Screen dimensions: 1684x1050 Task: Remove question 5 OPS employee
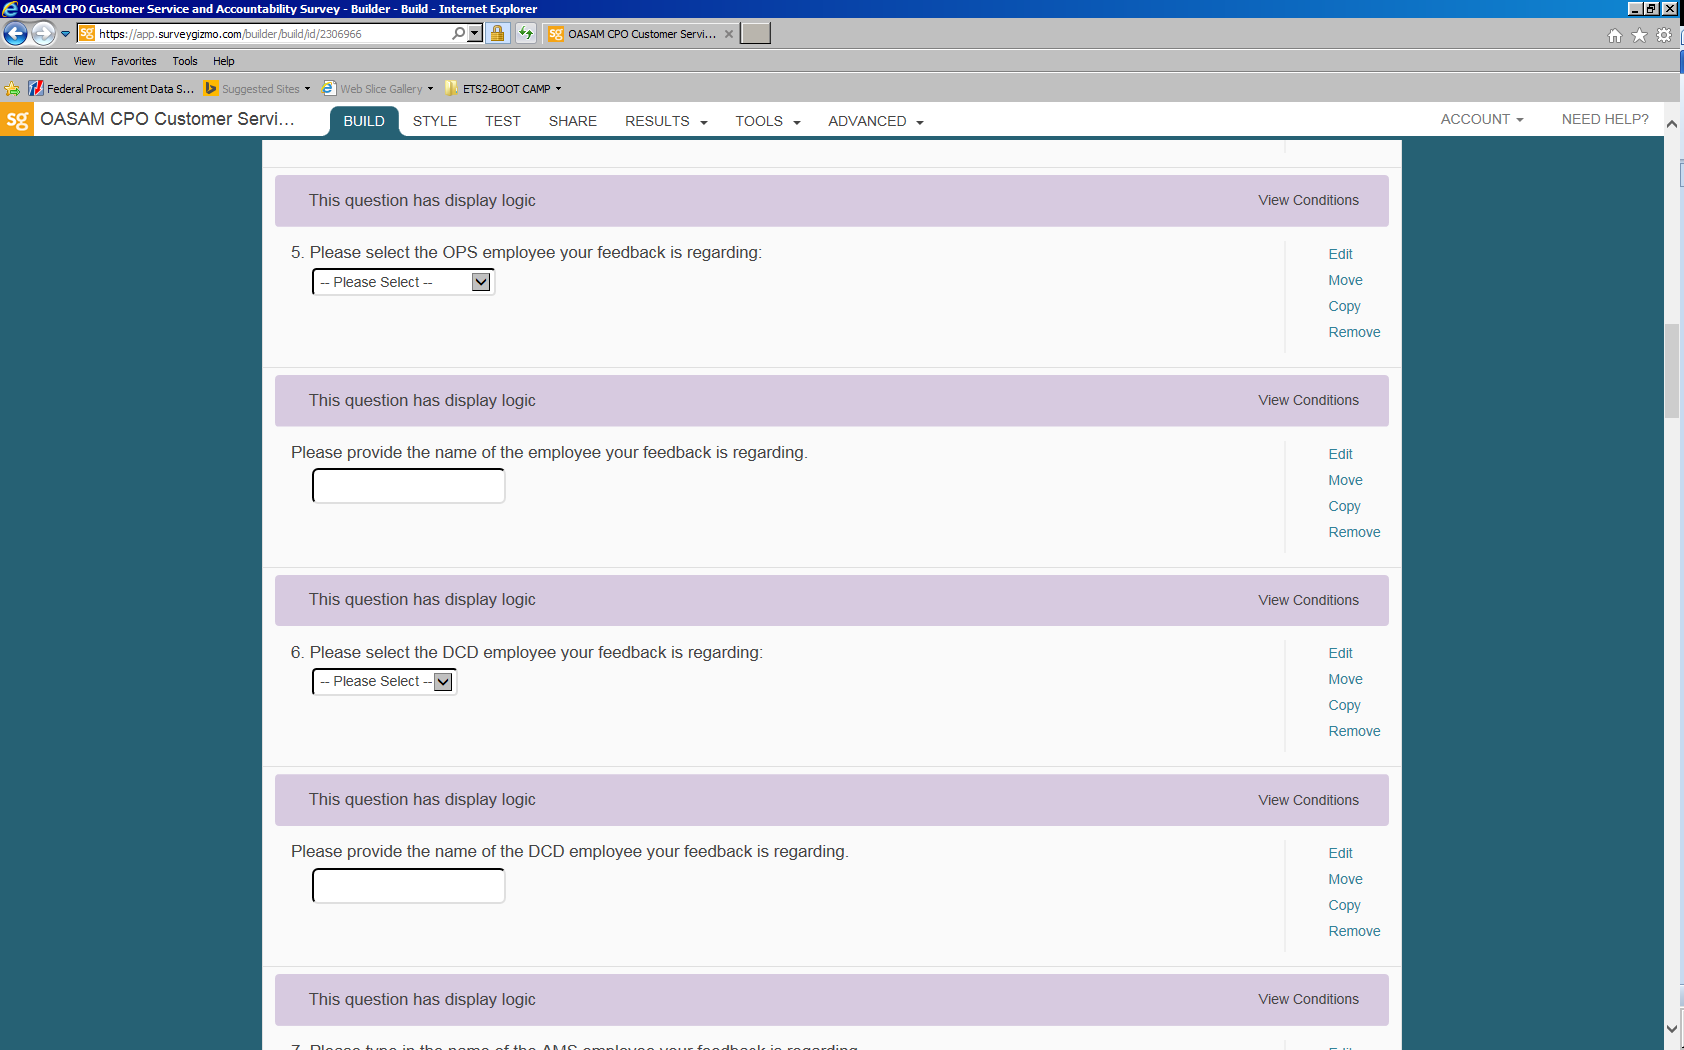click(x=1354, y=332)
